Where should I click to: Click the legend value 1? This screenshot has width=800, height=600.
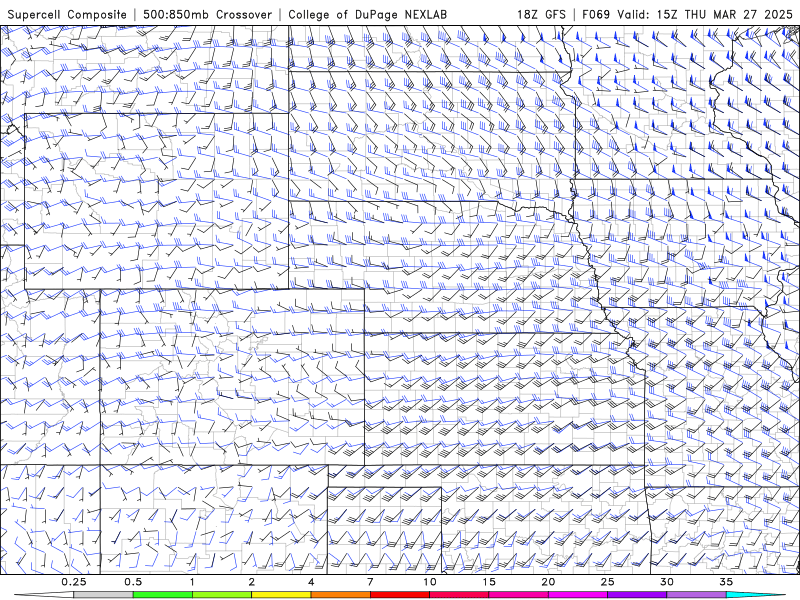(x=192, y=582)
